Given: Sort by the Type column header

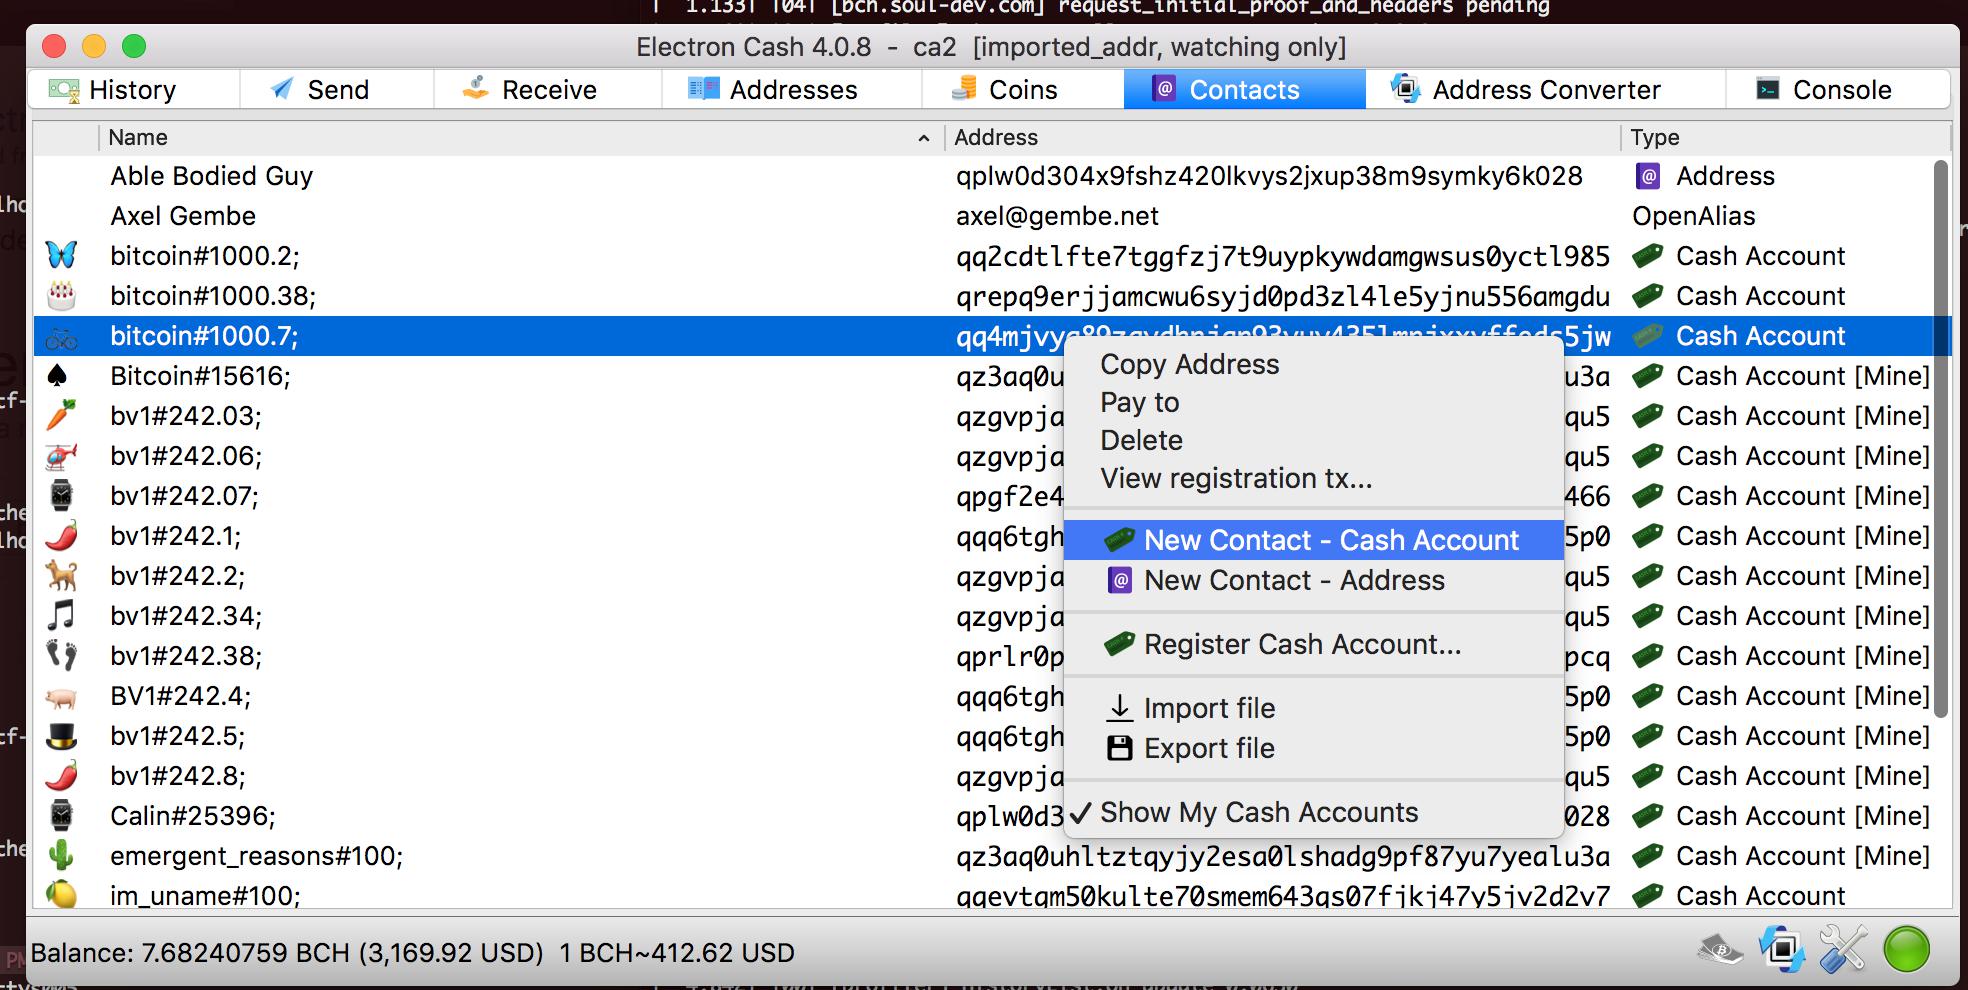Looking at the screenshot, I should (x=1785, y=138).
